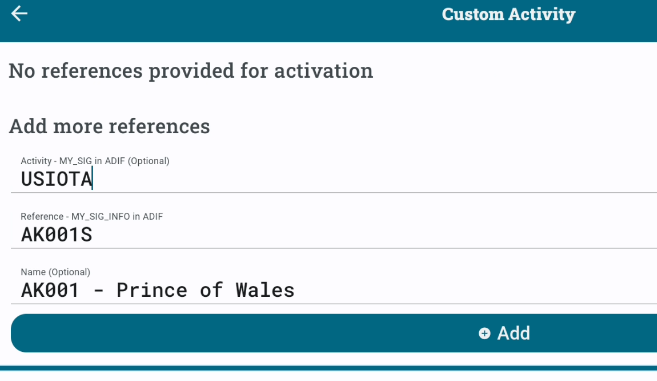Click the plus circle icon on Add
657x381 pixels.
pyautogui.click(x=484, y=333)
